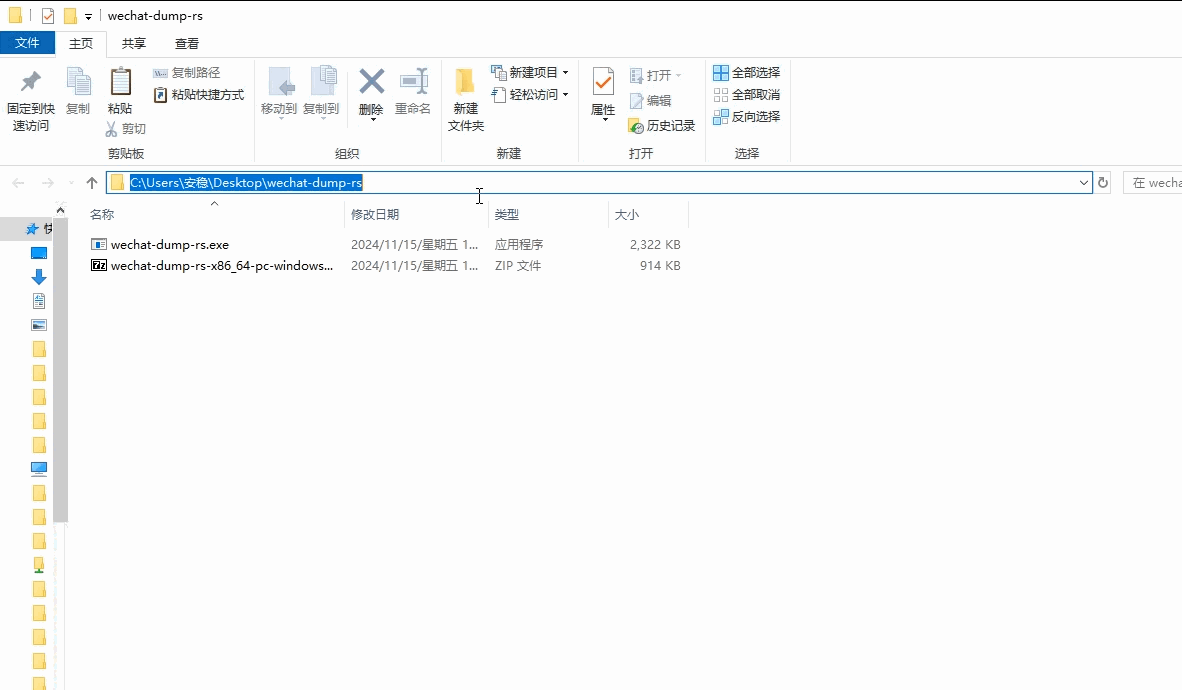Open 属性 checkmark icon
Viewport: 1182px width, 690px height.
point(603,82)
